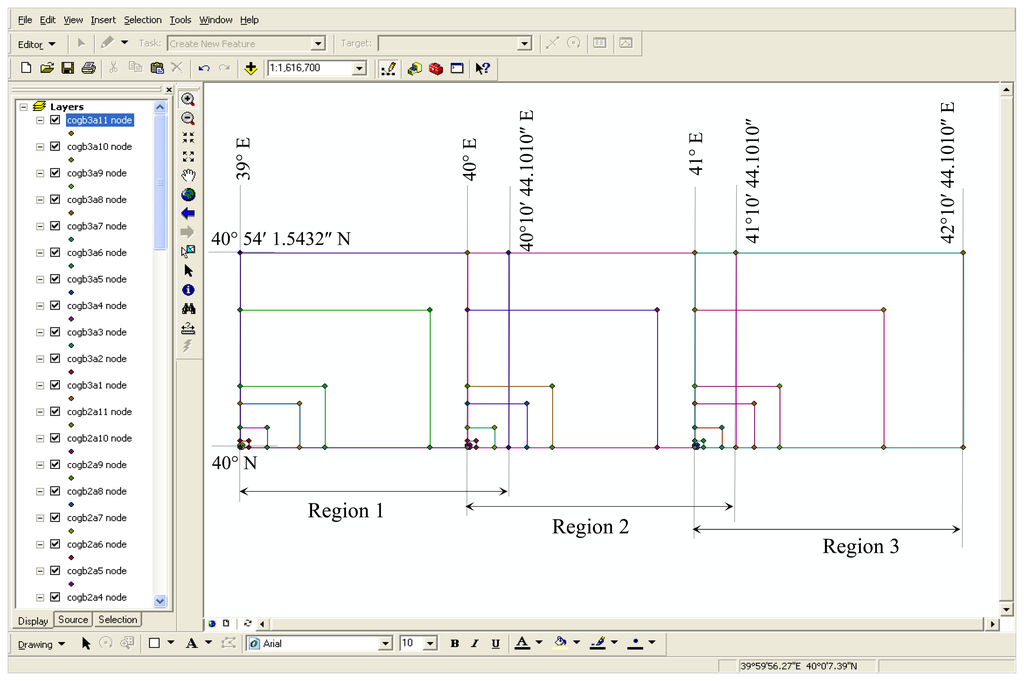Switch to the Source tab

coord(72,620)
